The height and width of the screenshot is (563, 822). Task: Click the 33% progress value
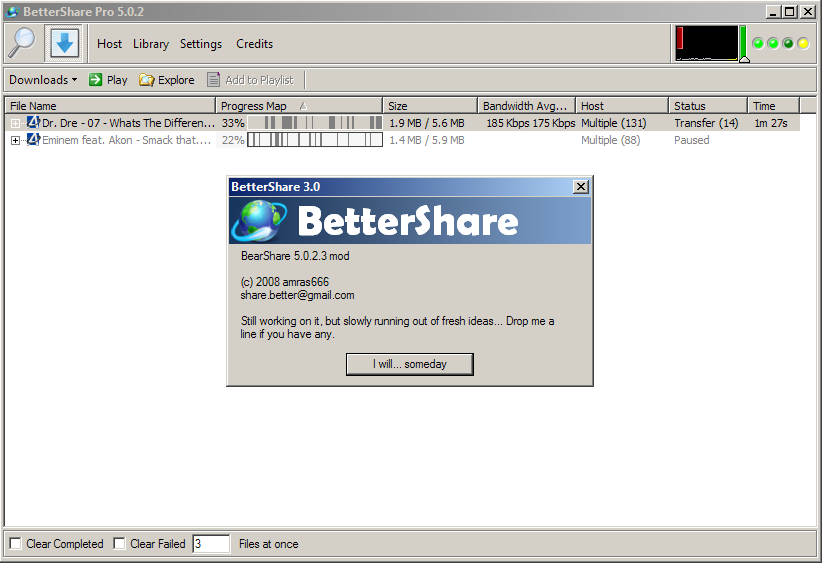tap(233, 123)
